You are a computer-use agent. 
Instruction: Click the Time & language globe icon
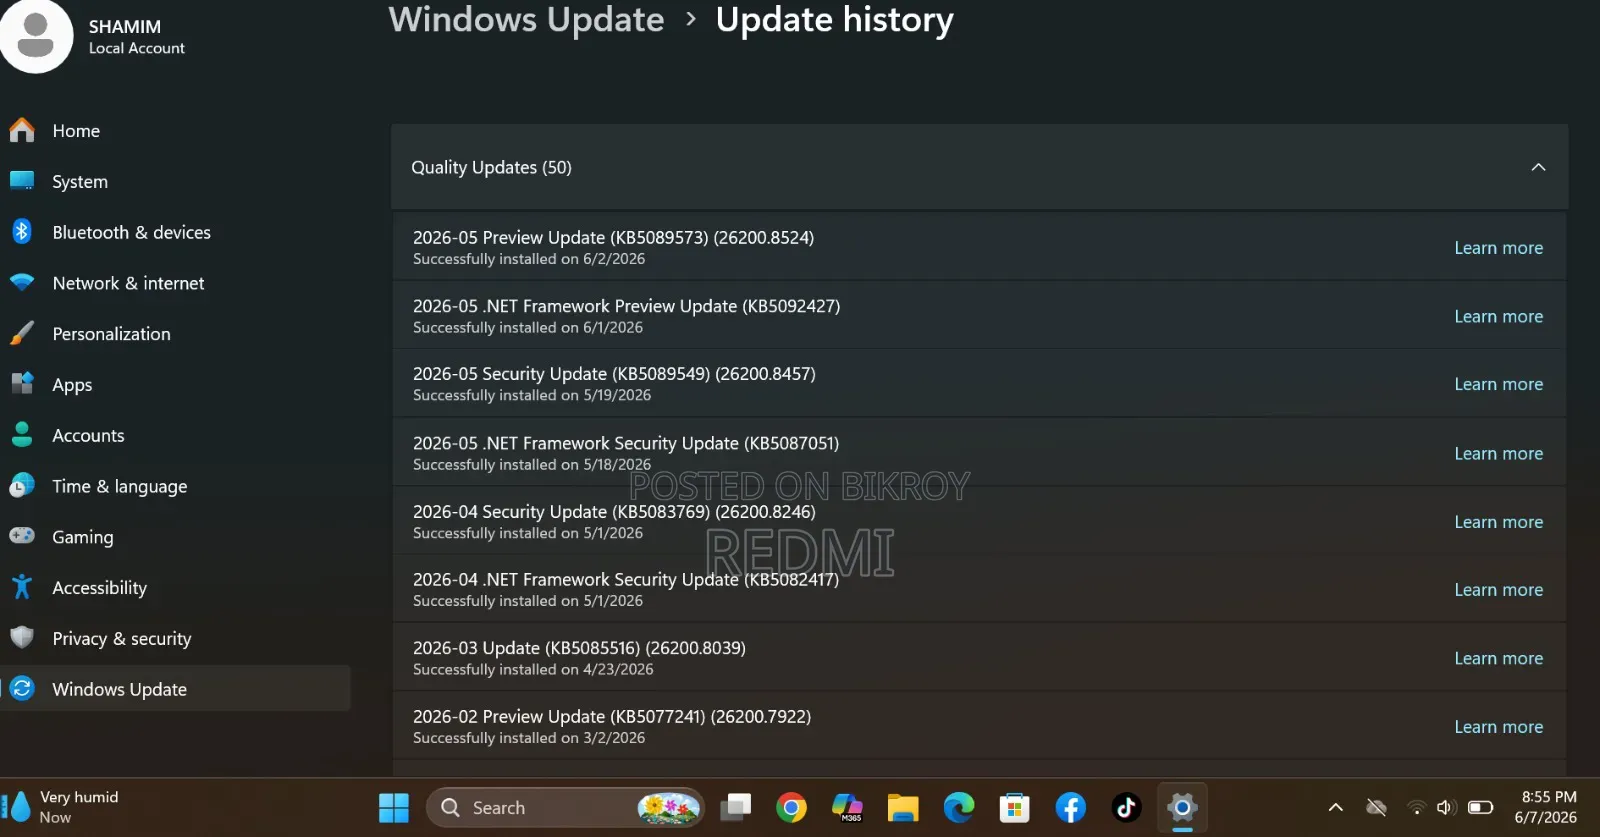point(22,486)
